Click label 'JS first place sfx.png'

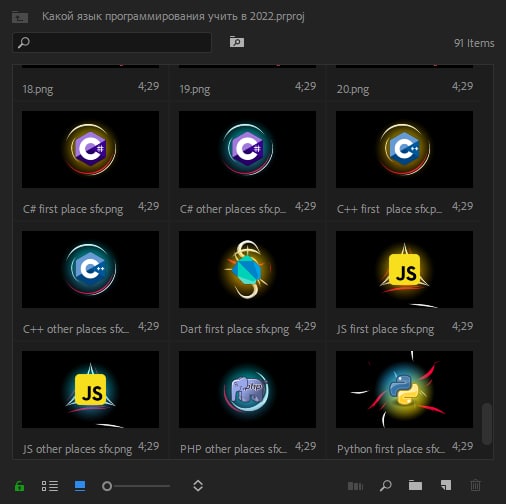[385, 329]
